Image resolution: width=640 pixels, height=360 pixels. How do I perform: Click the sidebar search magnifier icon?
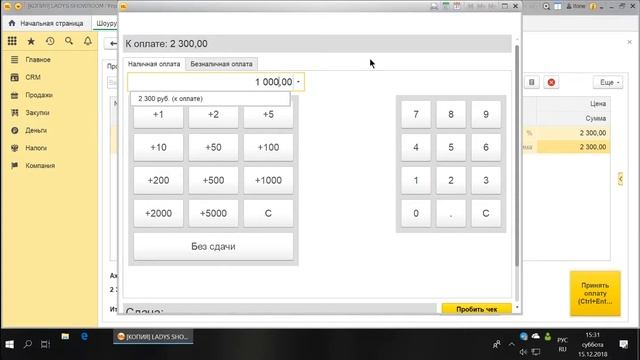(69, 41)
